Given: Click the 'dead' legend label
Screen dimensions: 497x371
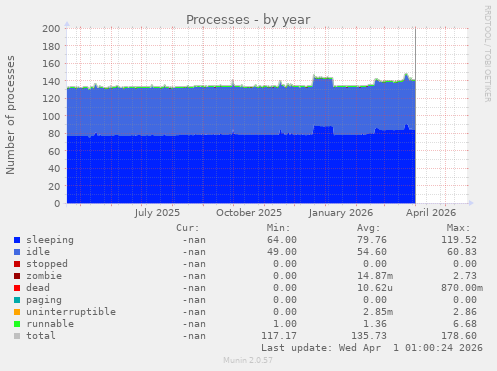Looking at the screenshot, I should [x=38, y=288].
